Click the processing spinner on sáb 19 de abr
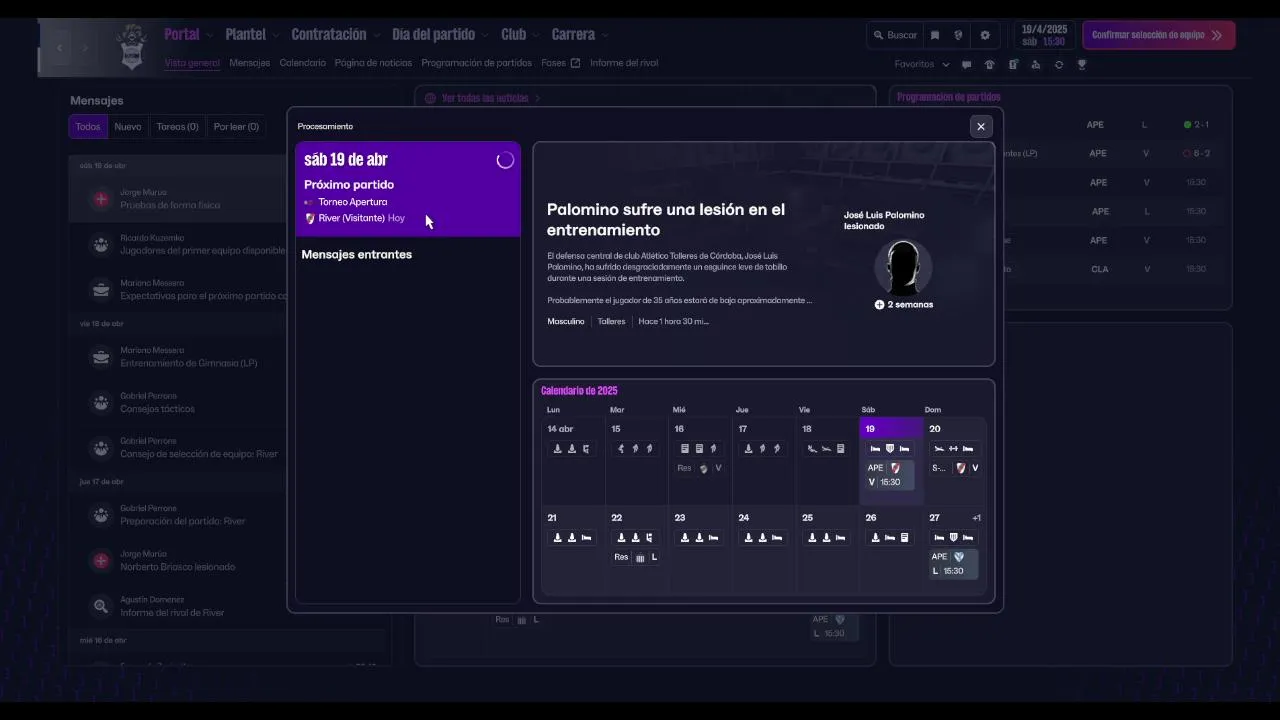This screenshot has width=1280, height=720. 505,160
